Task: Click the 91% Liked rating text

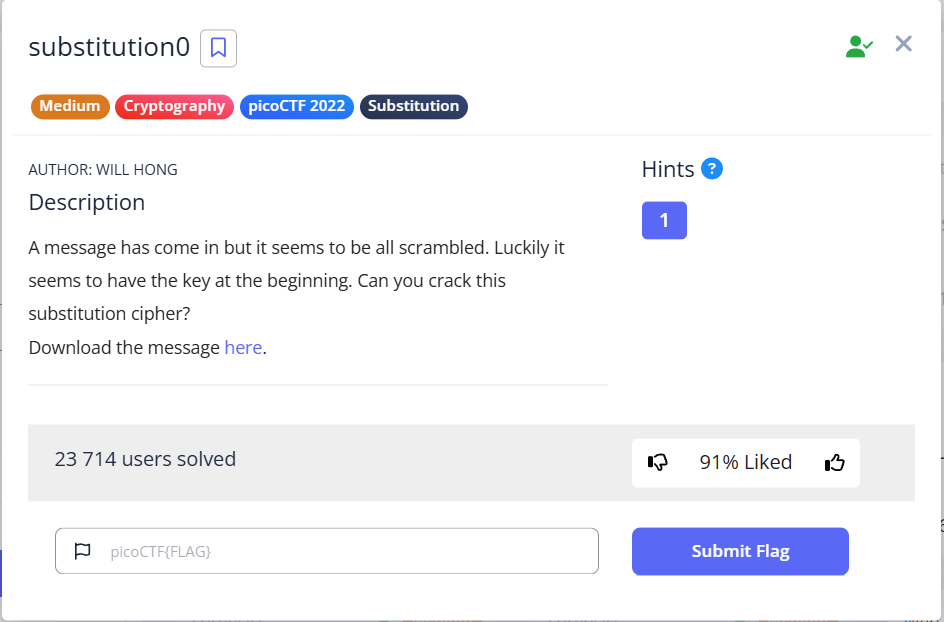Action: pyautogui.click(x=746, y=462)
